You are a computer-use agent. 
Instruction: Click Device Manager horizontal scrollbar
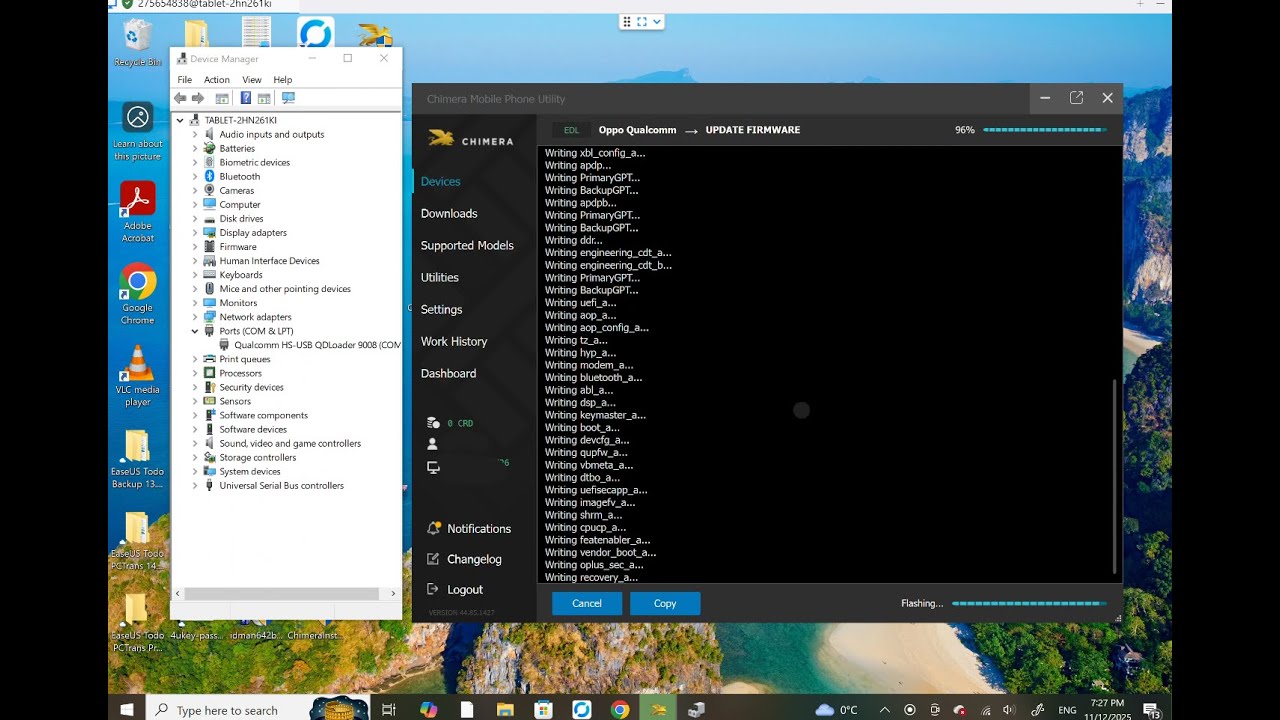coord(281,593)
